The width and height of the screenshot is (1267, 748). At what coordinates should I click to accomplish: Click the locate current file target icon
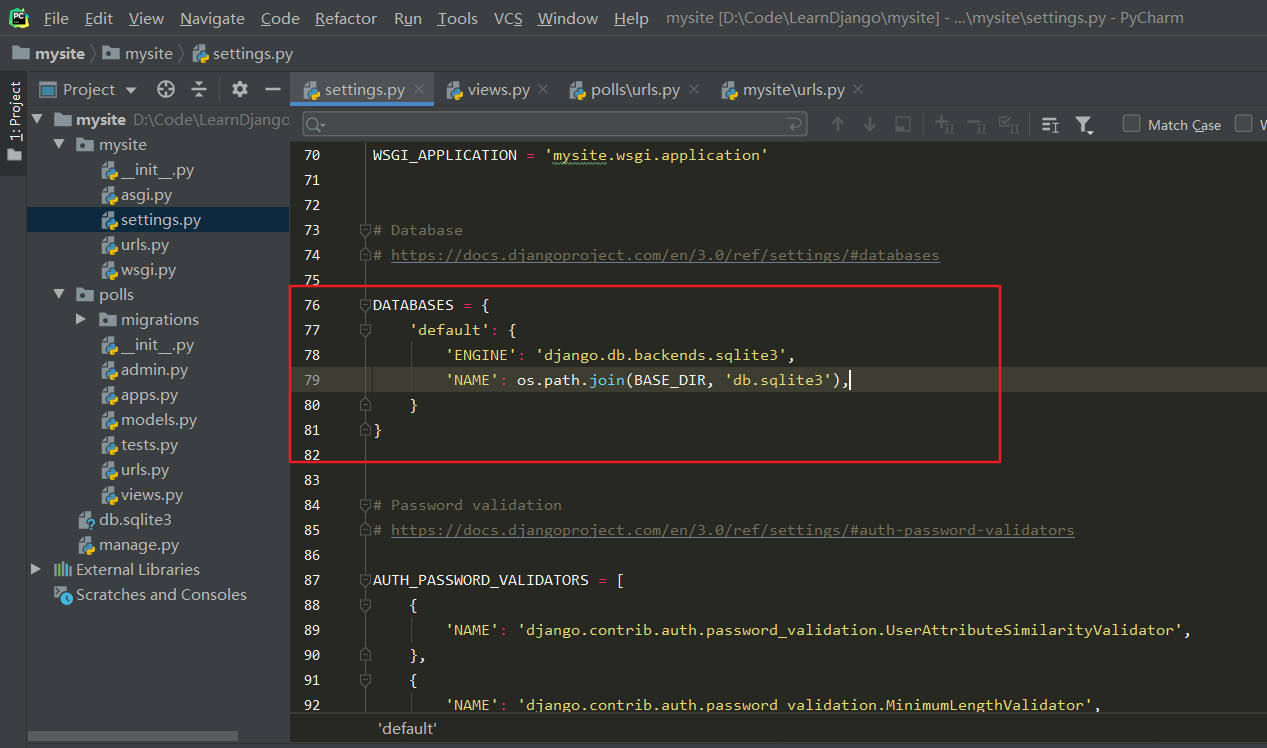pos(166,90)
